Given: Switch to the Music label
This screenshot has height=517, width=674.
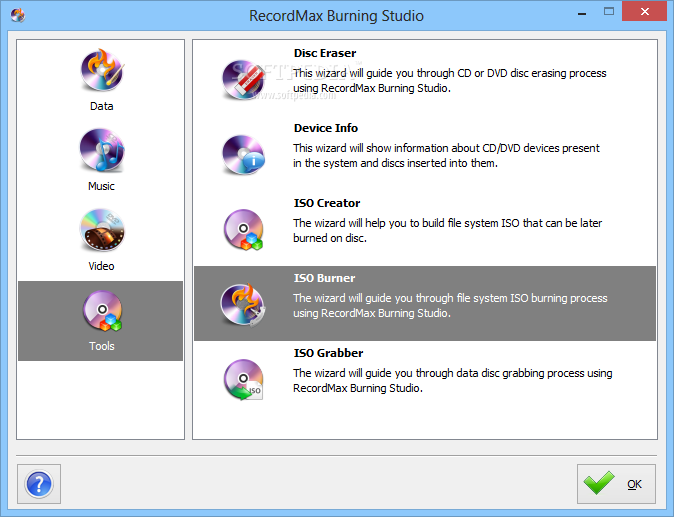Looking at the screenshot, I should (101, 186).
